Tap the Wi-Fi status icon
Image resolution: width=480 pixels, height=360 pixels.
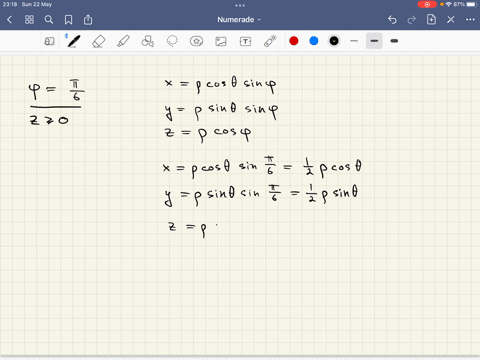click(x=448, y=4)
